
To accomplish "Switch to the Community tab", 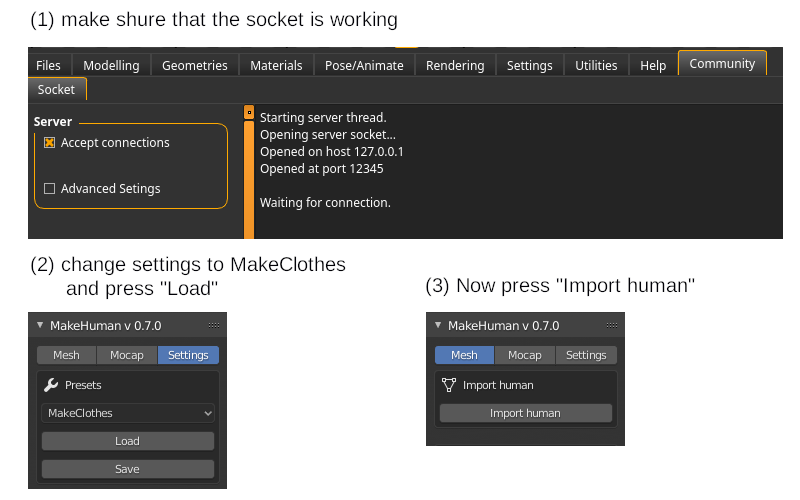I will click(722, 64).
